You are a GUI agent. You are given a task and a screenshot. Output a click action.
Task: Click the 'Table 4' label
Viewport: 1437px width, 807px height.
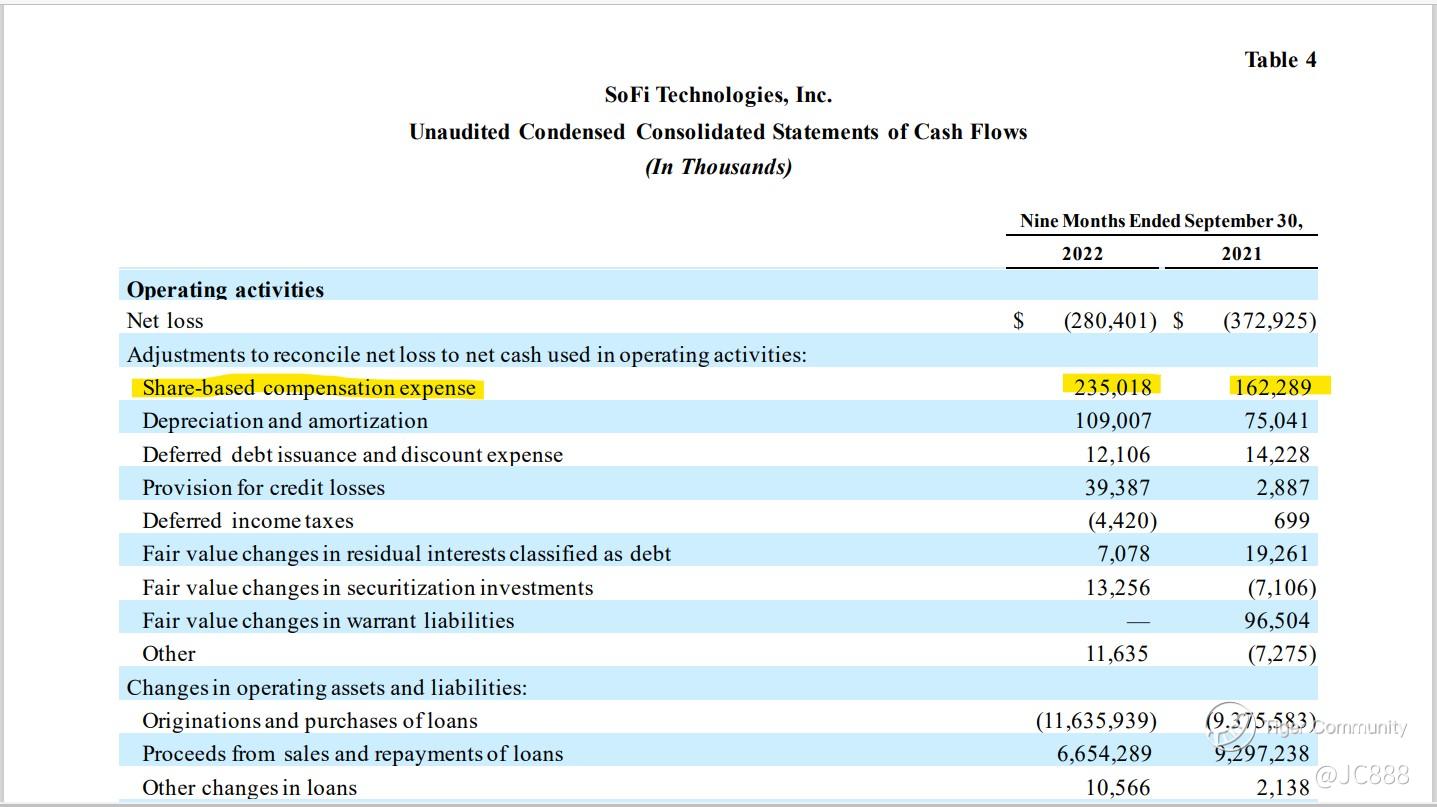tap(1280, 60)
